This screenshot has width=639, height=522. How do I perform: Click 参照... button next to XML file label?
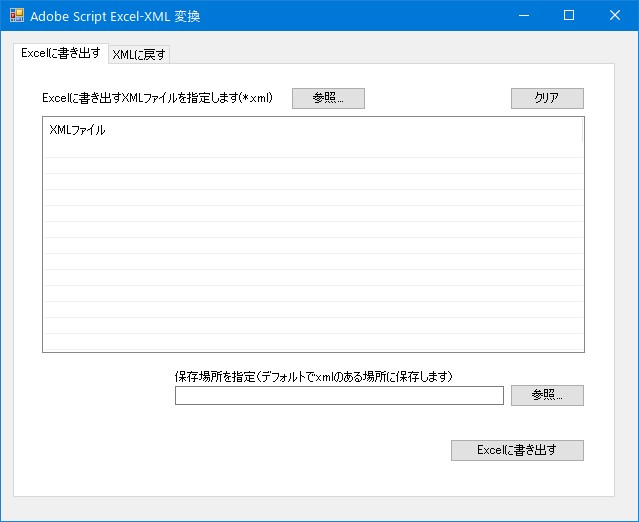tap(328, 98)
